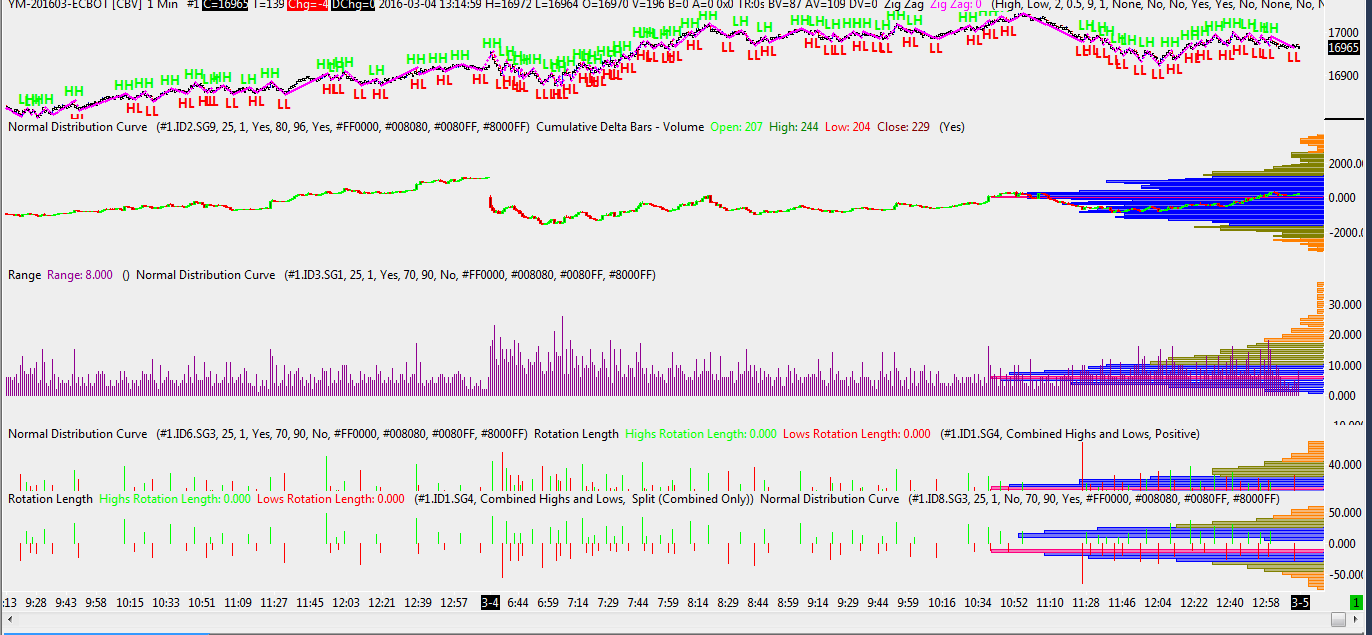1372x635 pixels.
Task: Click the 10.000 scale value in Range panel
Action: click(1345, 366)
